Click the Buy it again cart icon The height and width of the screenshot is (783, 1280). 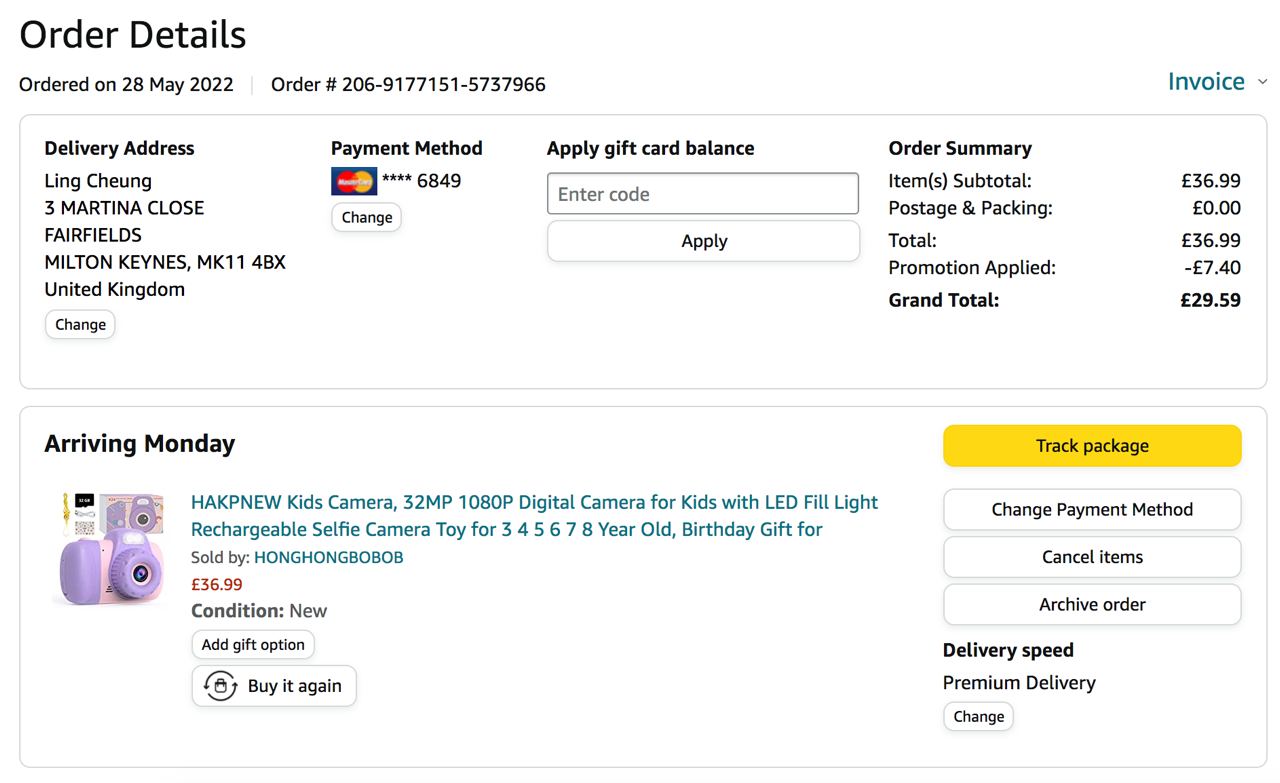[220, 686]
